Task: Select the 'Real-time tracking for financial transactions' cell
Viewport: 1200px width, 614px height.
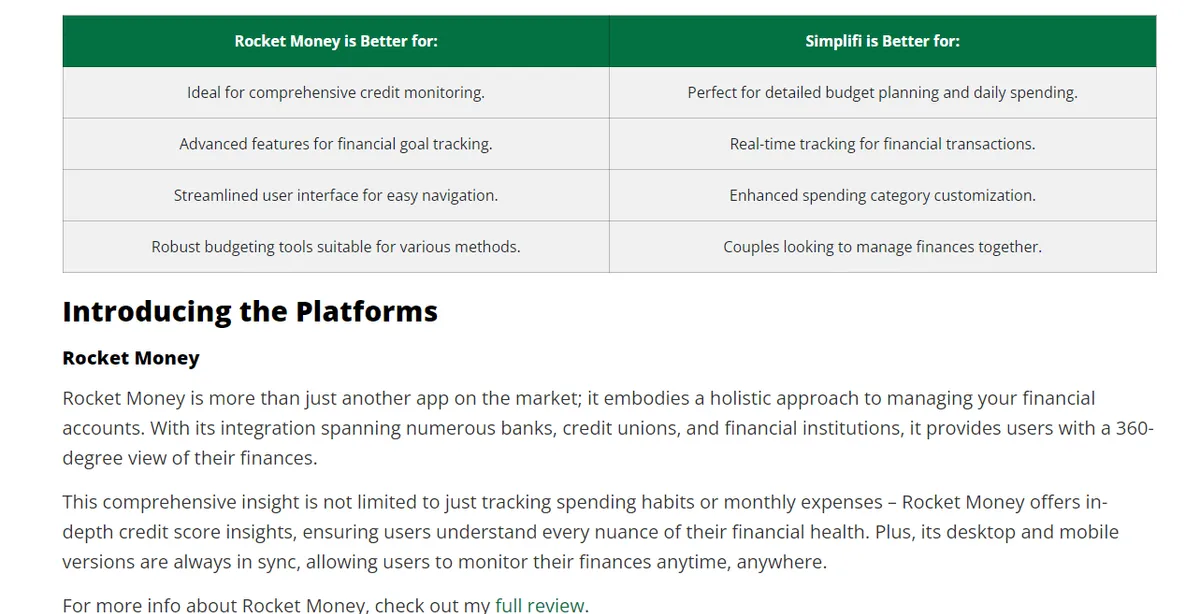Action: pyautogui.click(x=883, y=144)
